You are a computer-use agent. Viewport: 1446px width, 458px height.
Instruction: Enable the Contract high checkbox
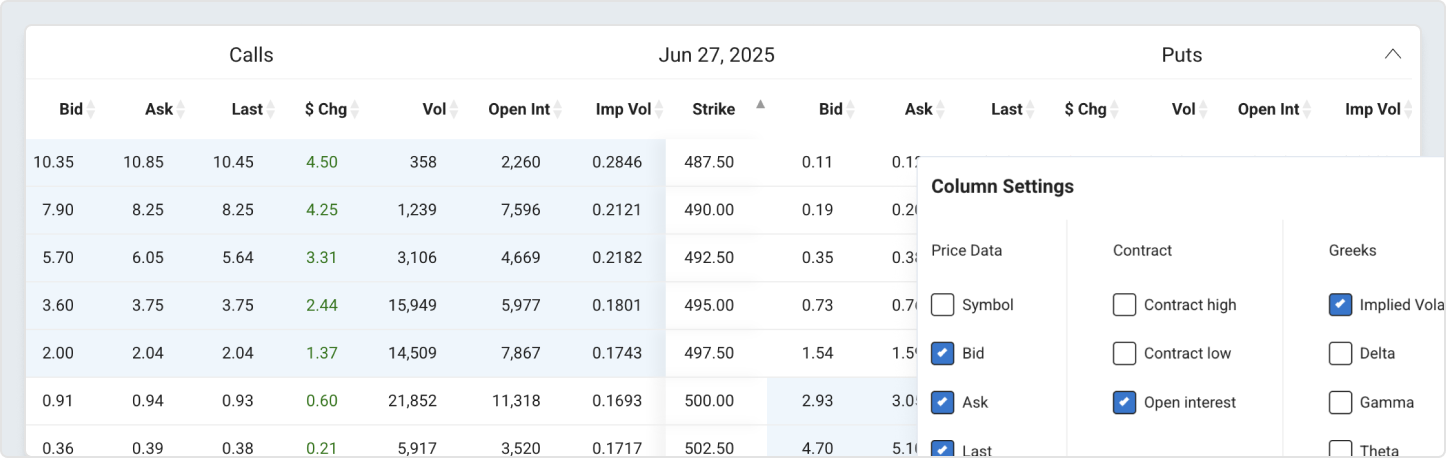coord(1124,305)
